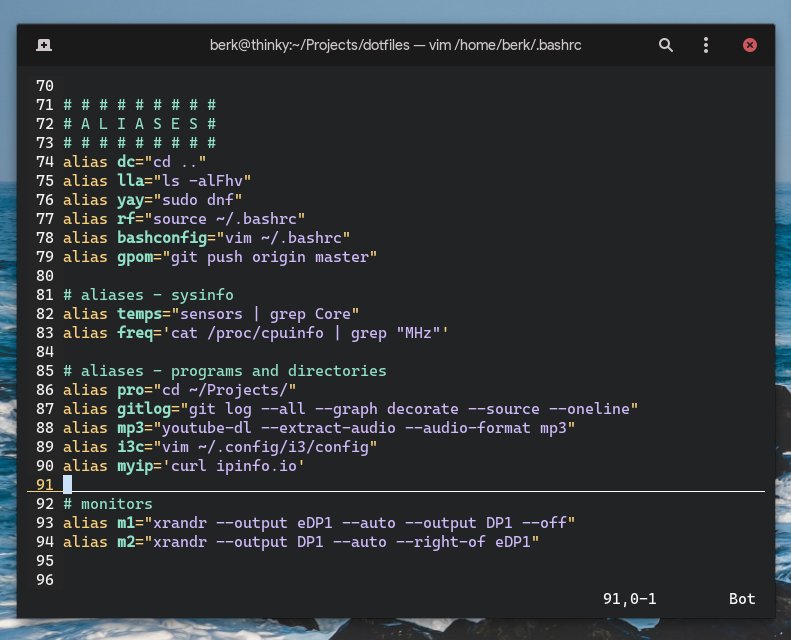This screenshot has height=640, width=791.
Task: Click the new tab icon in title bar
Action: [x=44, y=45]
